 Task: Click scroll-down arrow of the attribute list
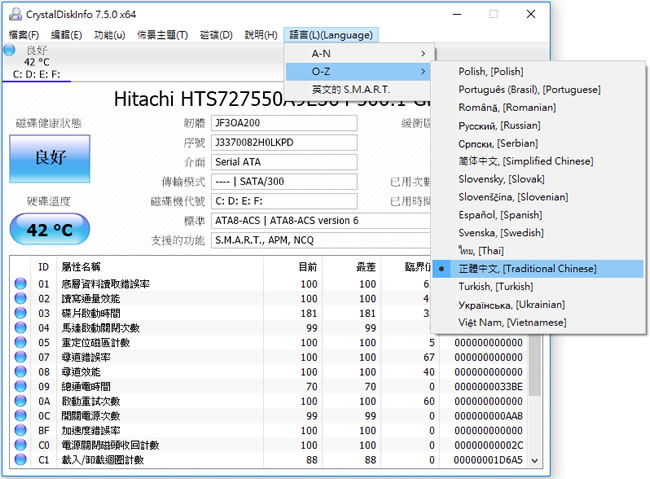pyautogui.click(x=535, y=460)
